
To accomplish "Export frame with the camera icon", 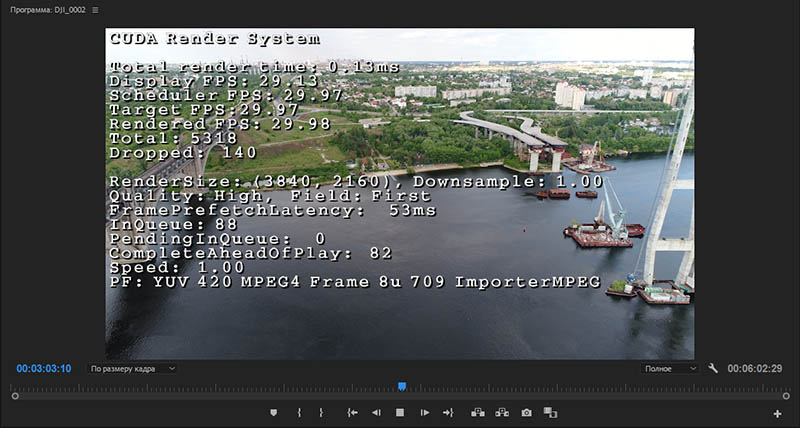I will (527, 413).
